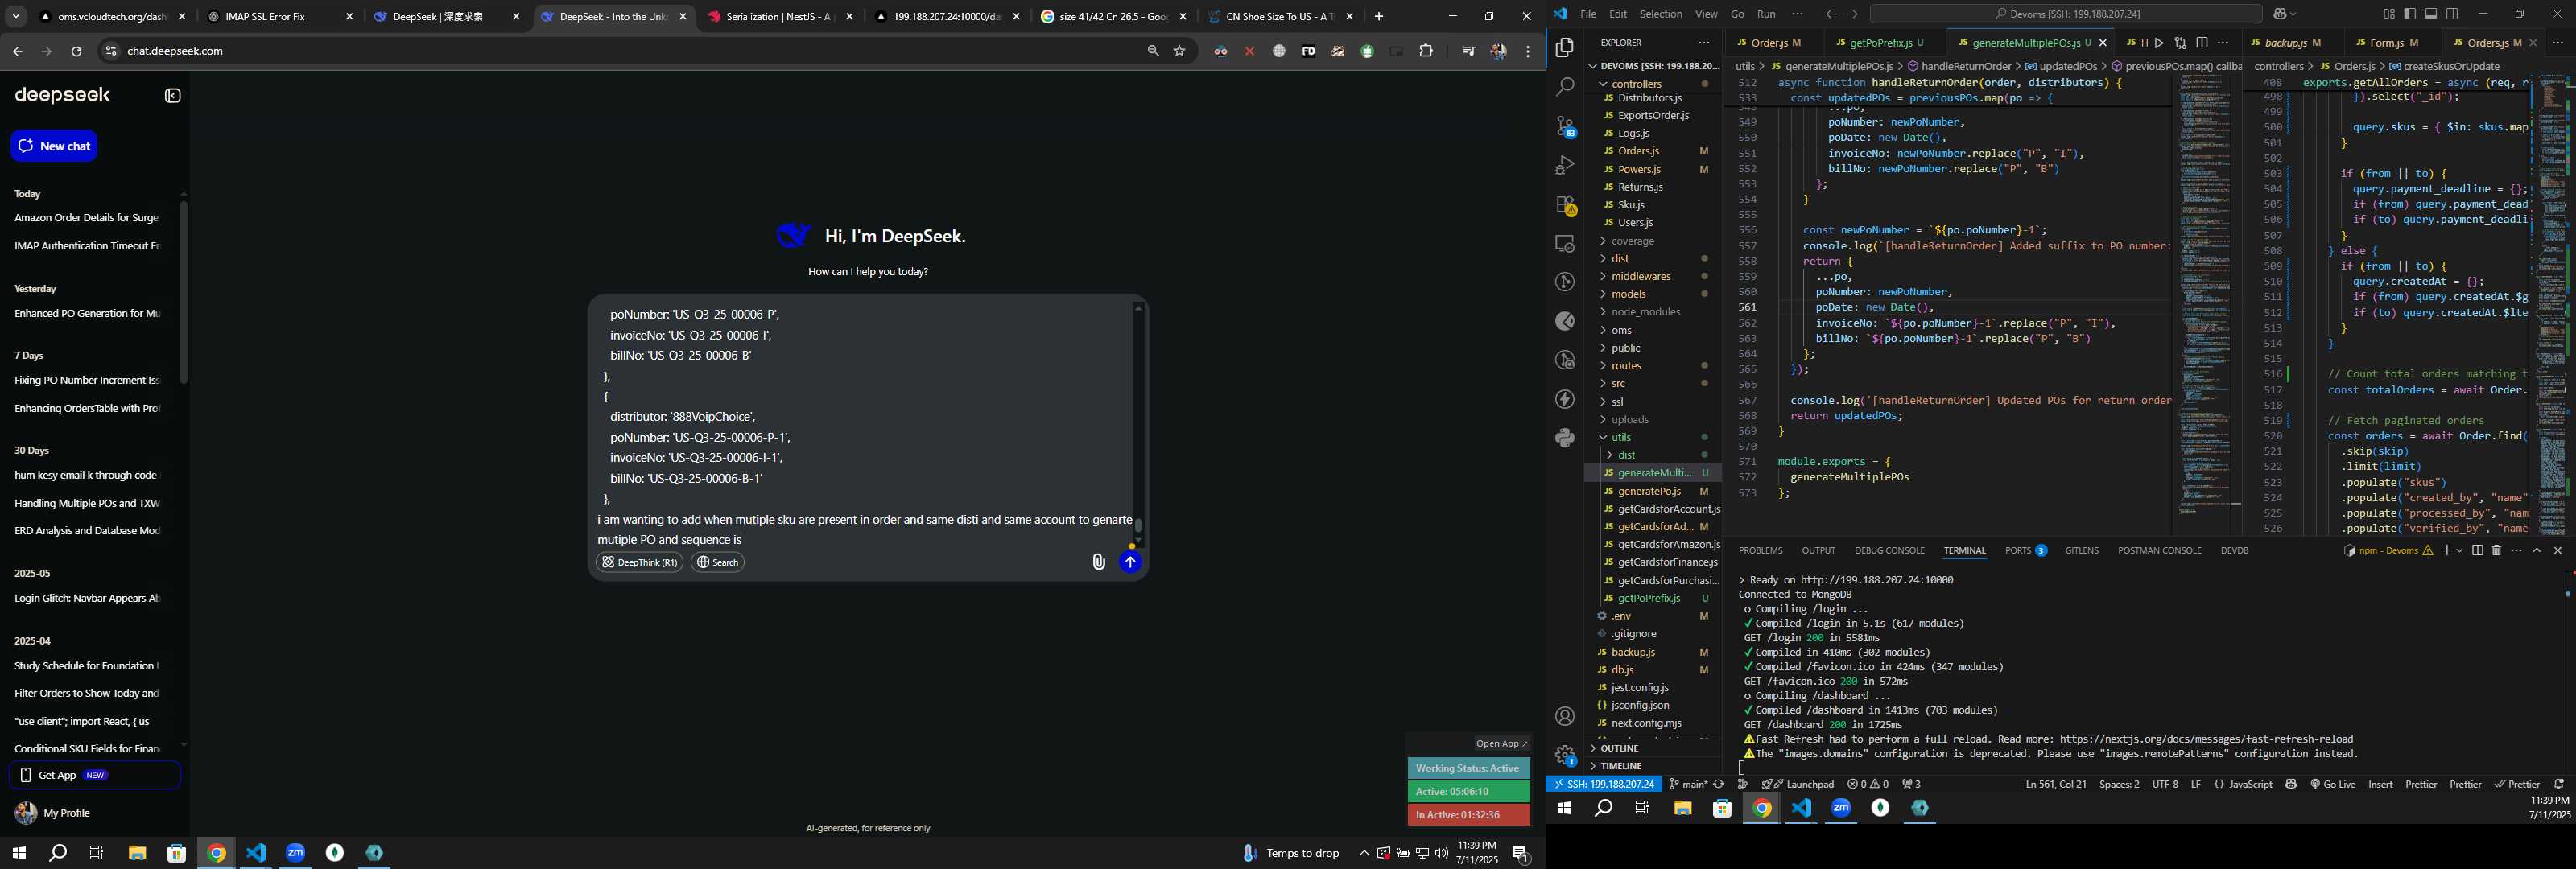Expand the middlewares folder

tap(1640, 276)
